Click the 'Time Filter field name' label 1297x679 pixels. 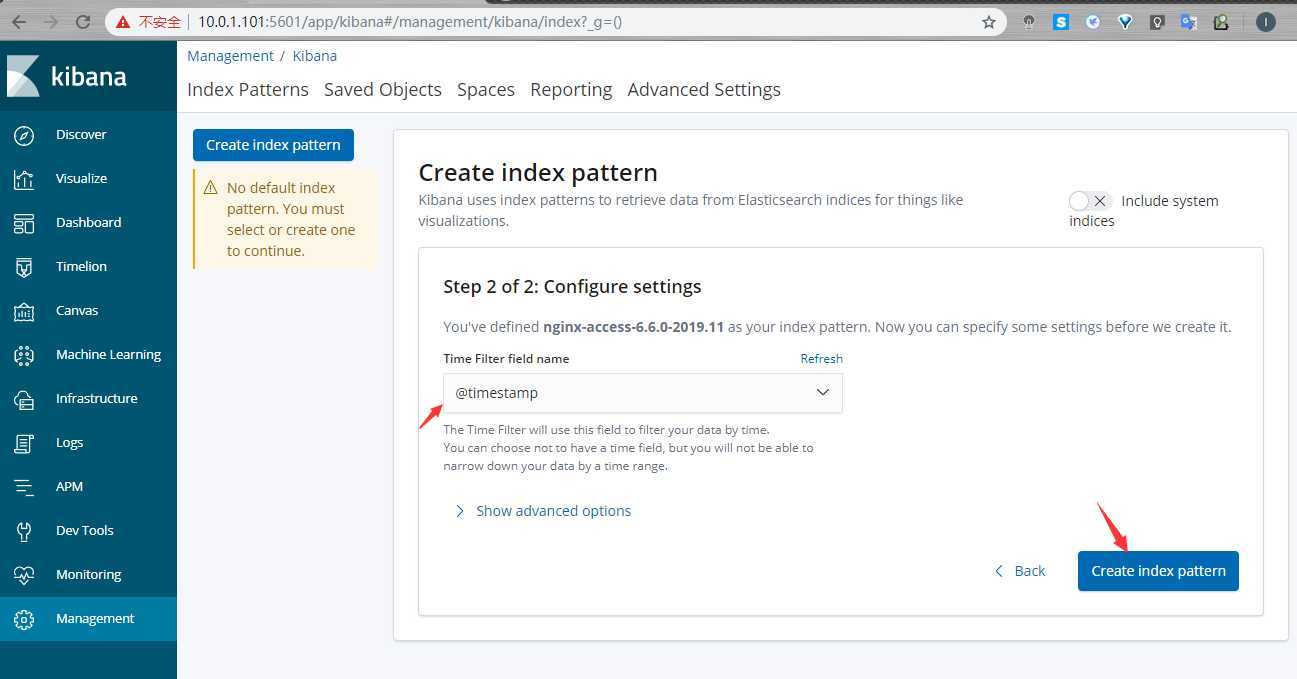point(506,358)
